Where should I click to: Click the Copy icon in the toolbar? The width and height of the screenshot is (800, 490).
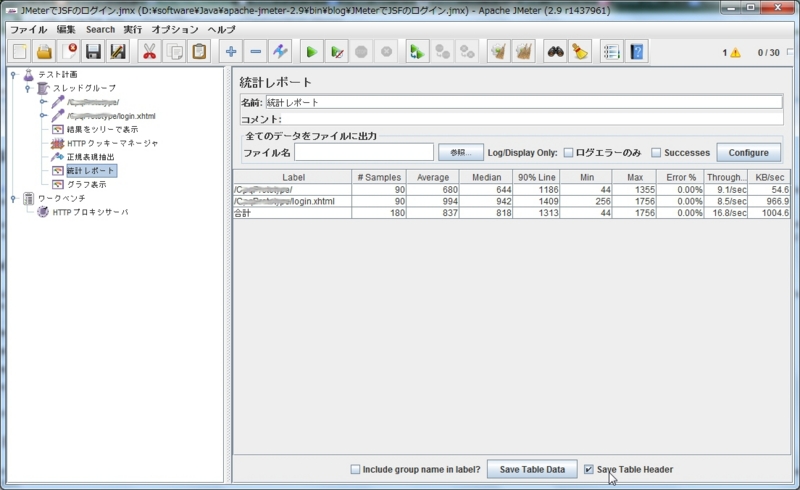[x=174, y=52]
